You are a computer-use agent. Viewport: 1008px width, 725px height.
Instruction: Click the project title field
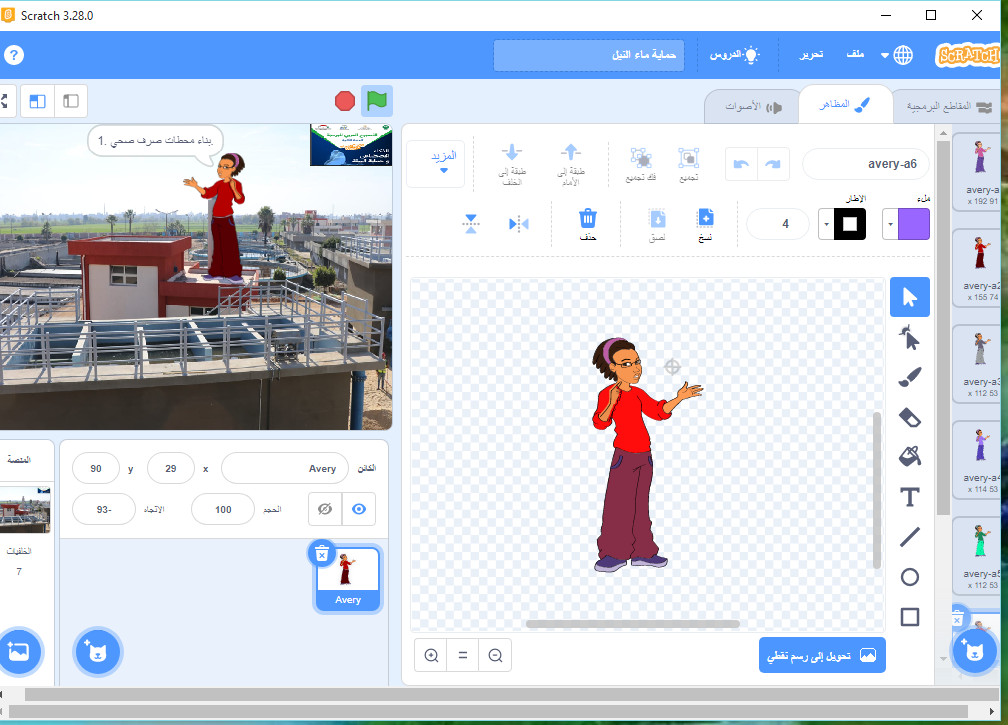point(589,55)
